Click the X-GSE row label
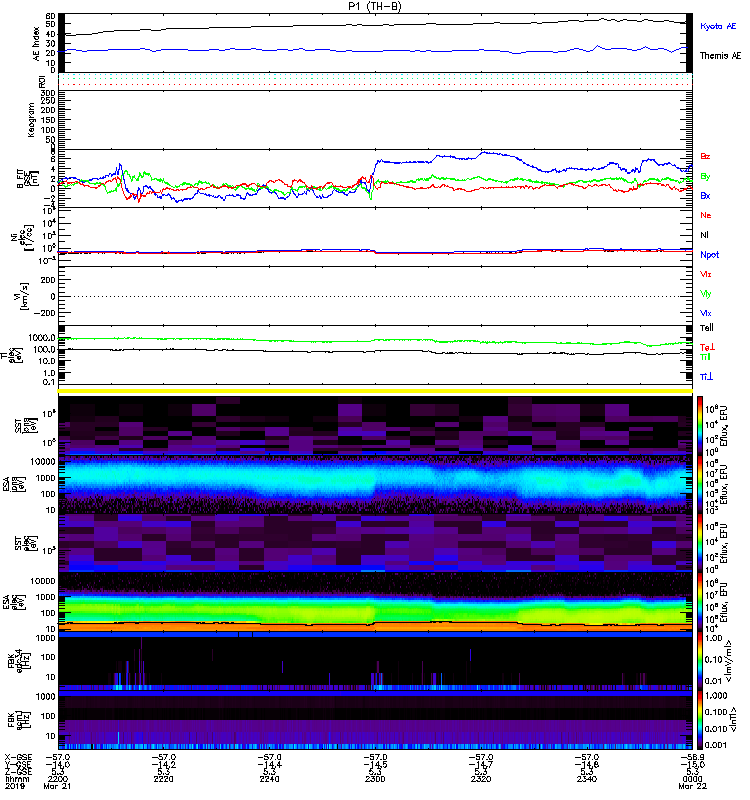Image resolution: width=750 pixels, height=800 pixels. point(18,758)
